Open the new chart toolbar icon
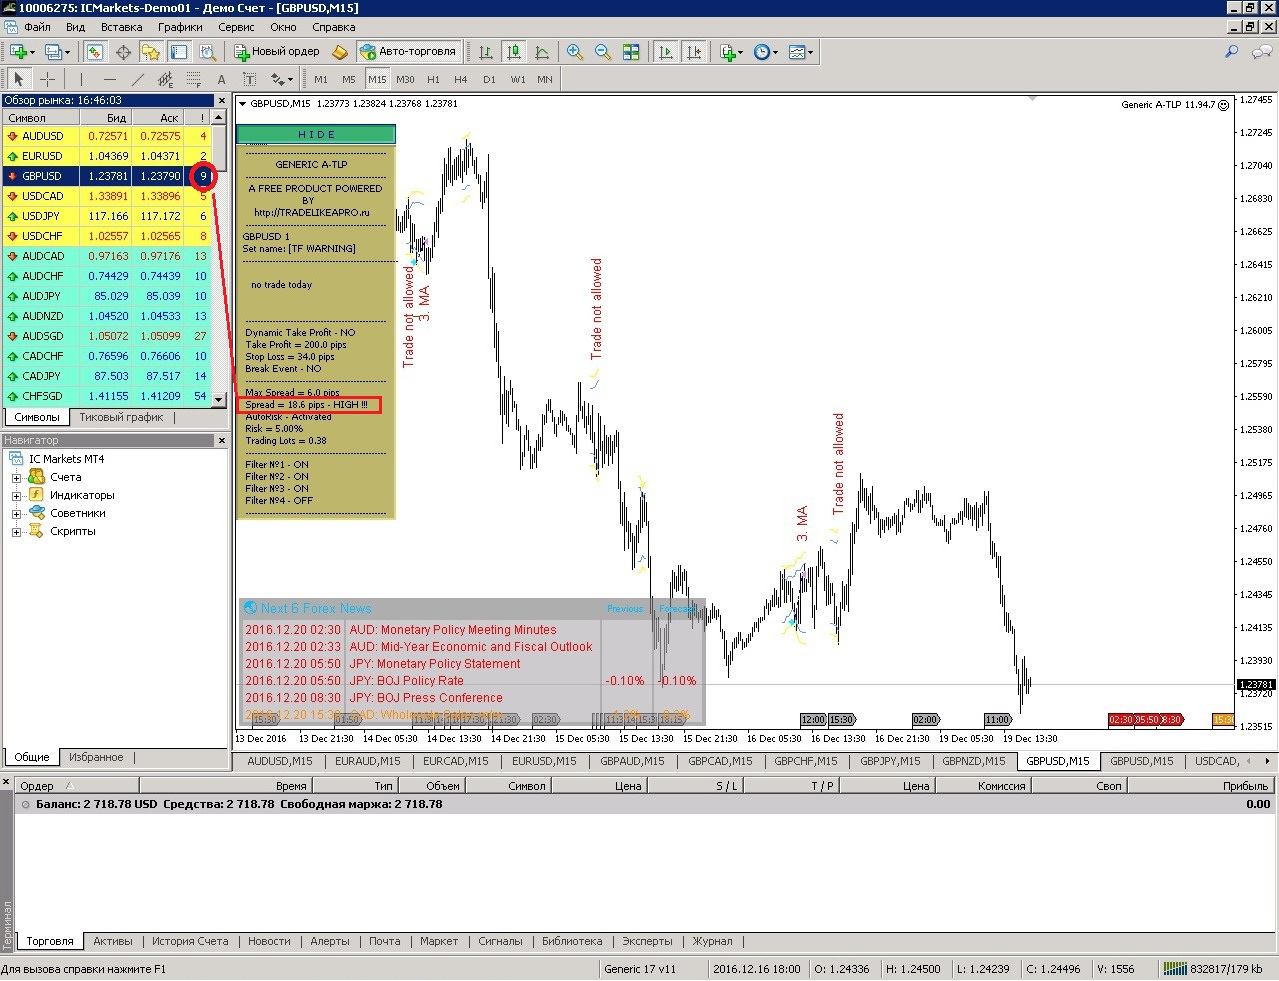The image size is (1279, 981). pyautogui.click(x=20, y=52)
